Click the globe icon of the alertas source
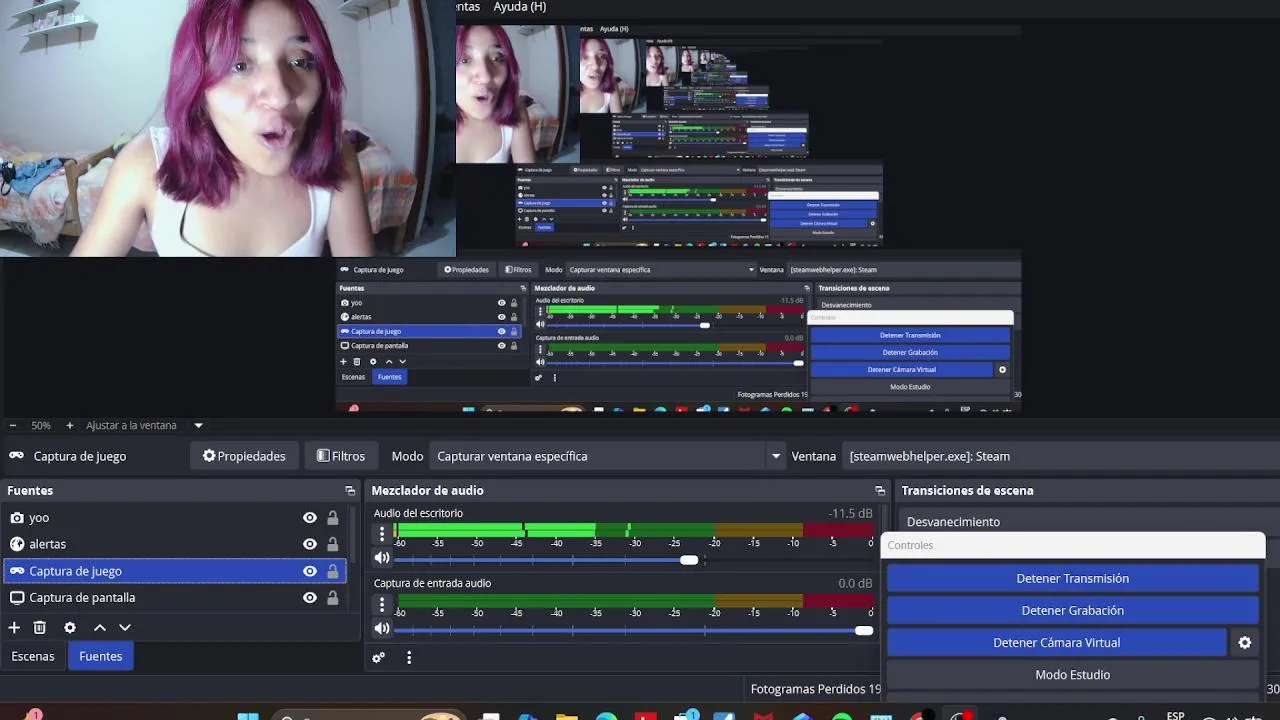 click(x=17, y=544)
